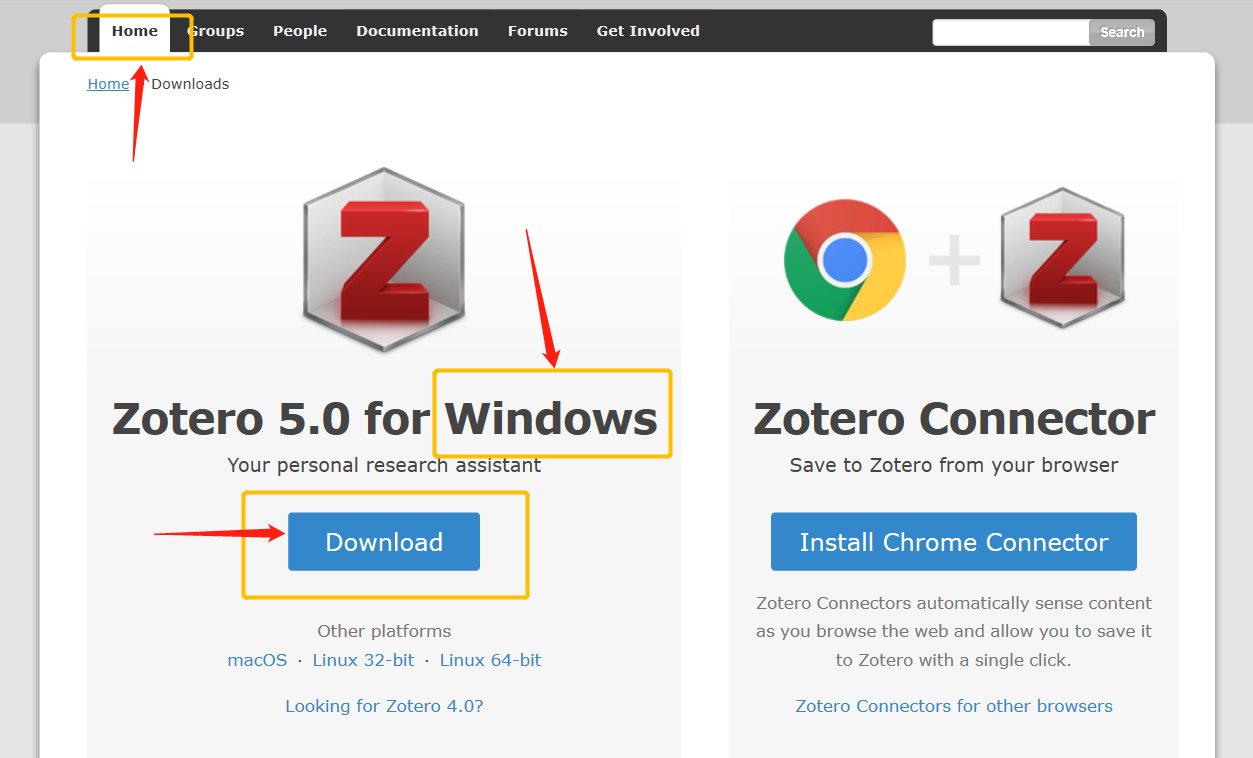Click the large Zotero Z logo

384,259
